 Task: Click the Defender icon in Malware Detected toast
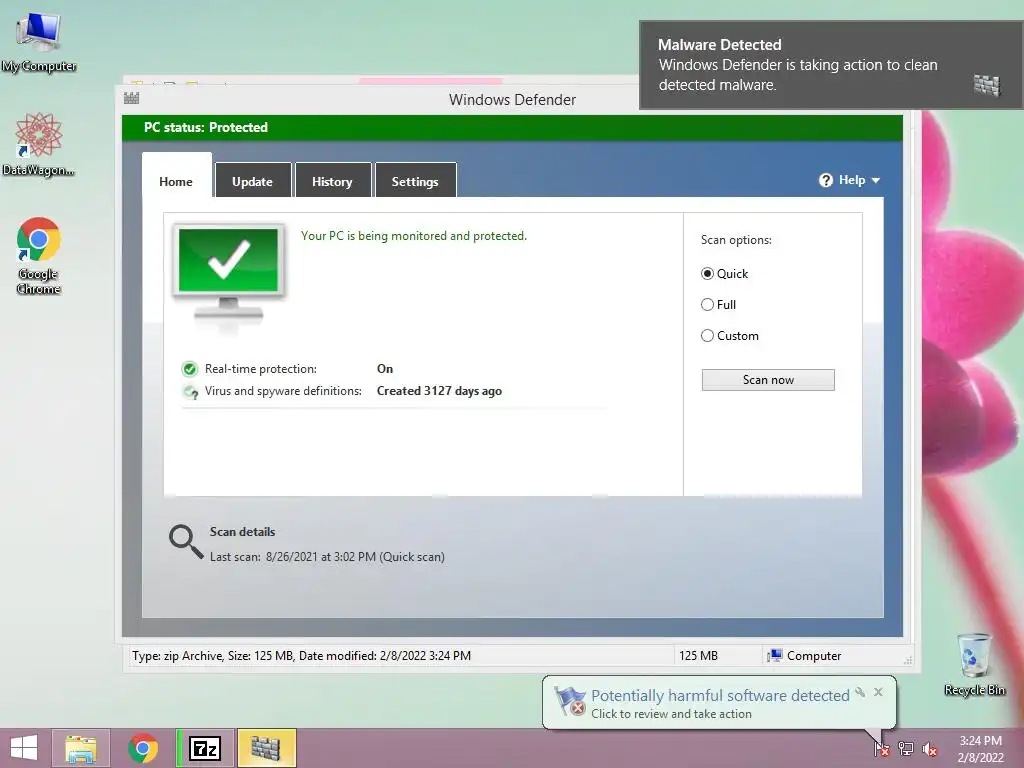point(987,85)
